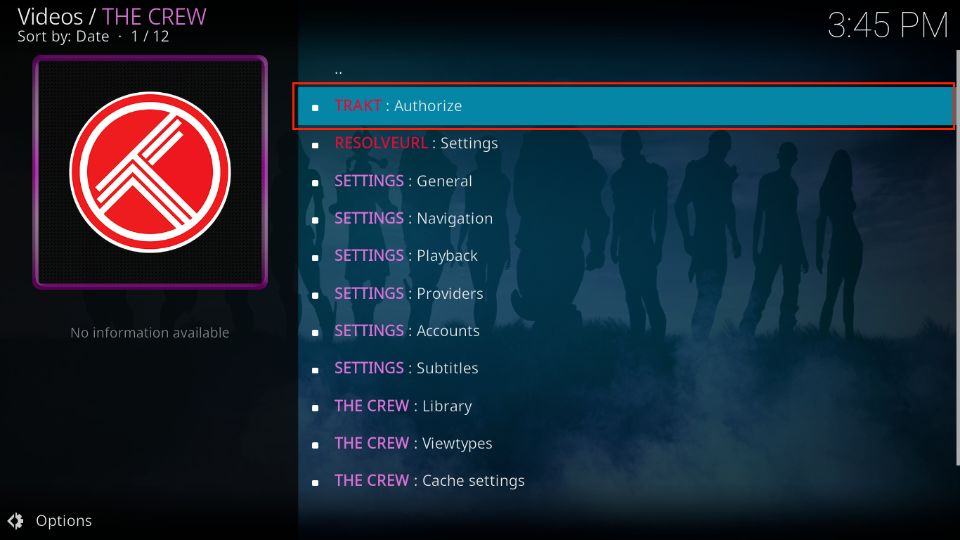Click the bullet icon beside SETTINGS : Navigation
The height and width of the screenshot is (540, 960).
pyautogui.click(x=315, y=220)
